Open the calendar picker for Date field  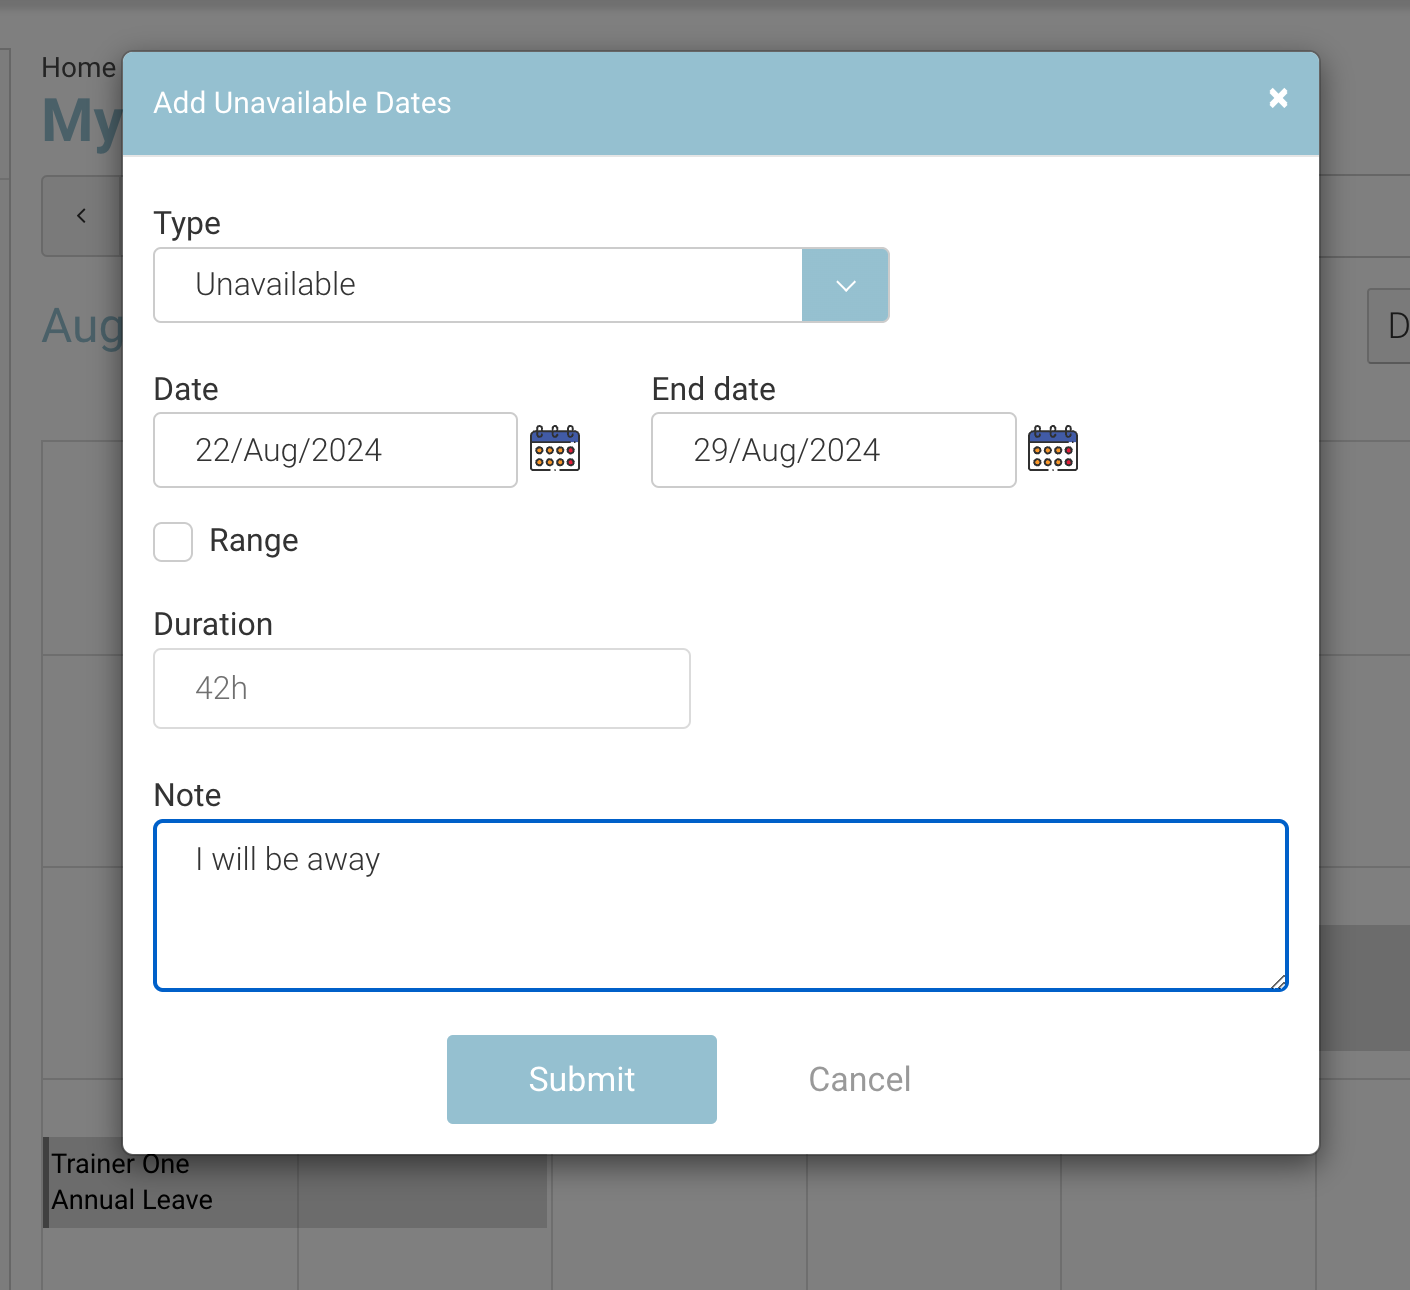(x=555, y=450)
